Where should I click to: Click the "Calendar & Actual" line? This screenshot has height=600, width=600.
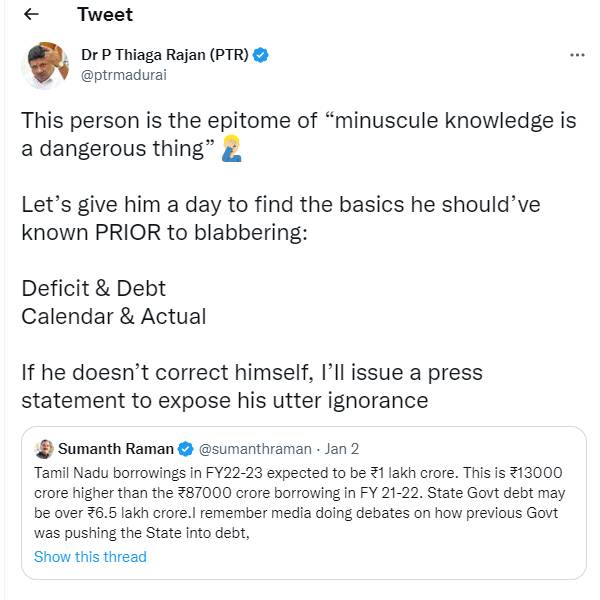[114, 316]
